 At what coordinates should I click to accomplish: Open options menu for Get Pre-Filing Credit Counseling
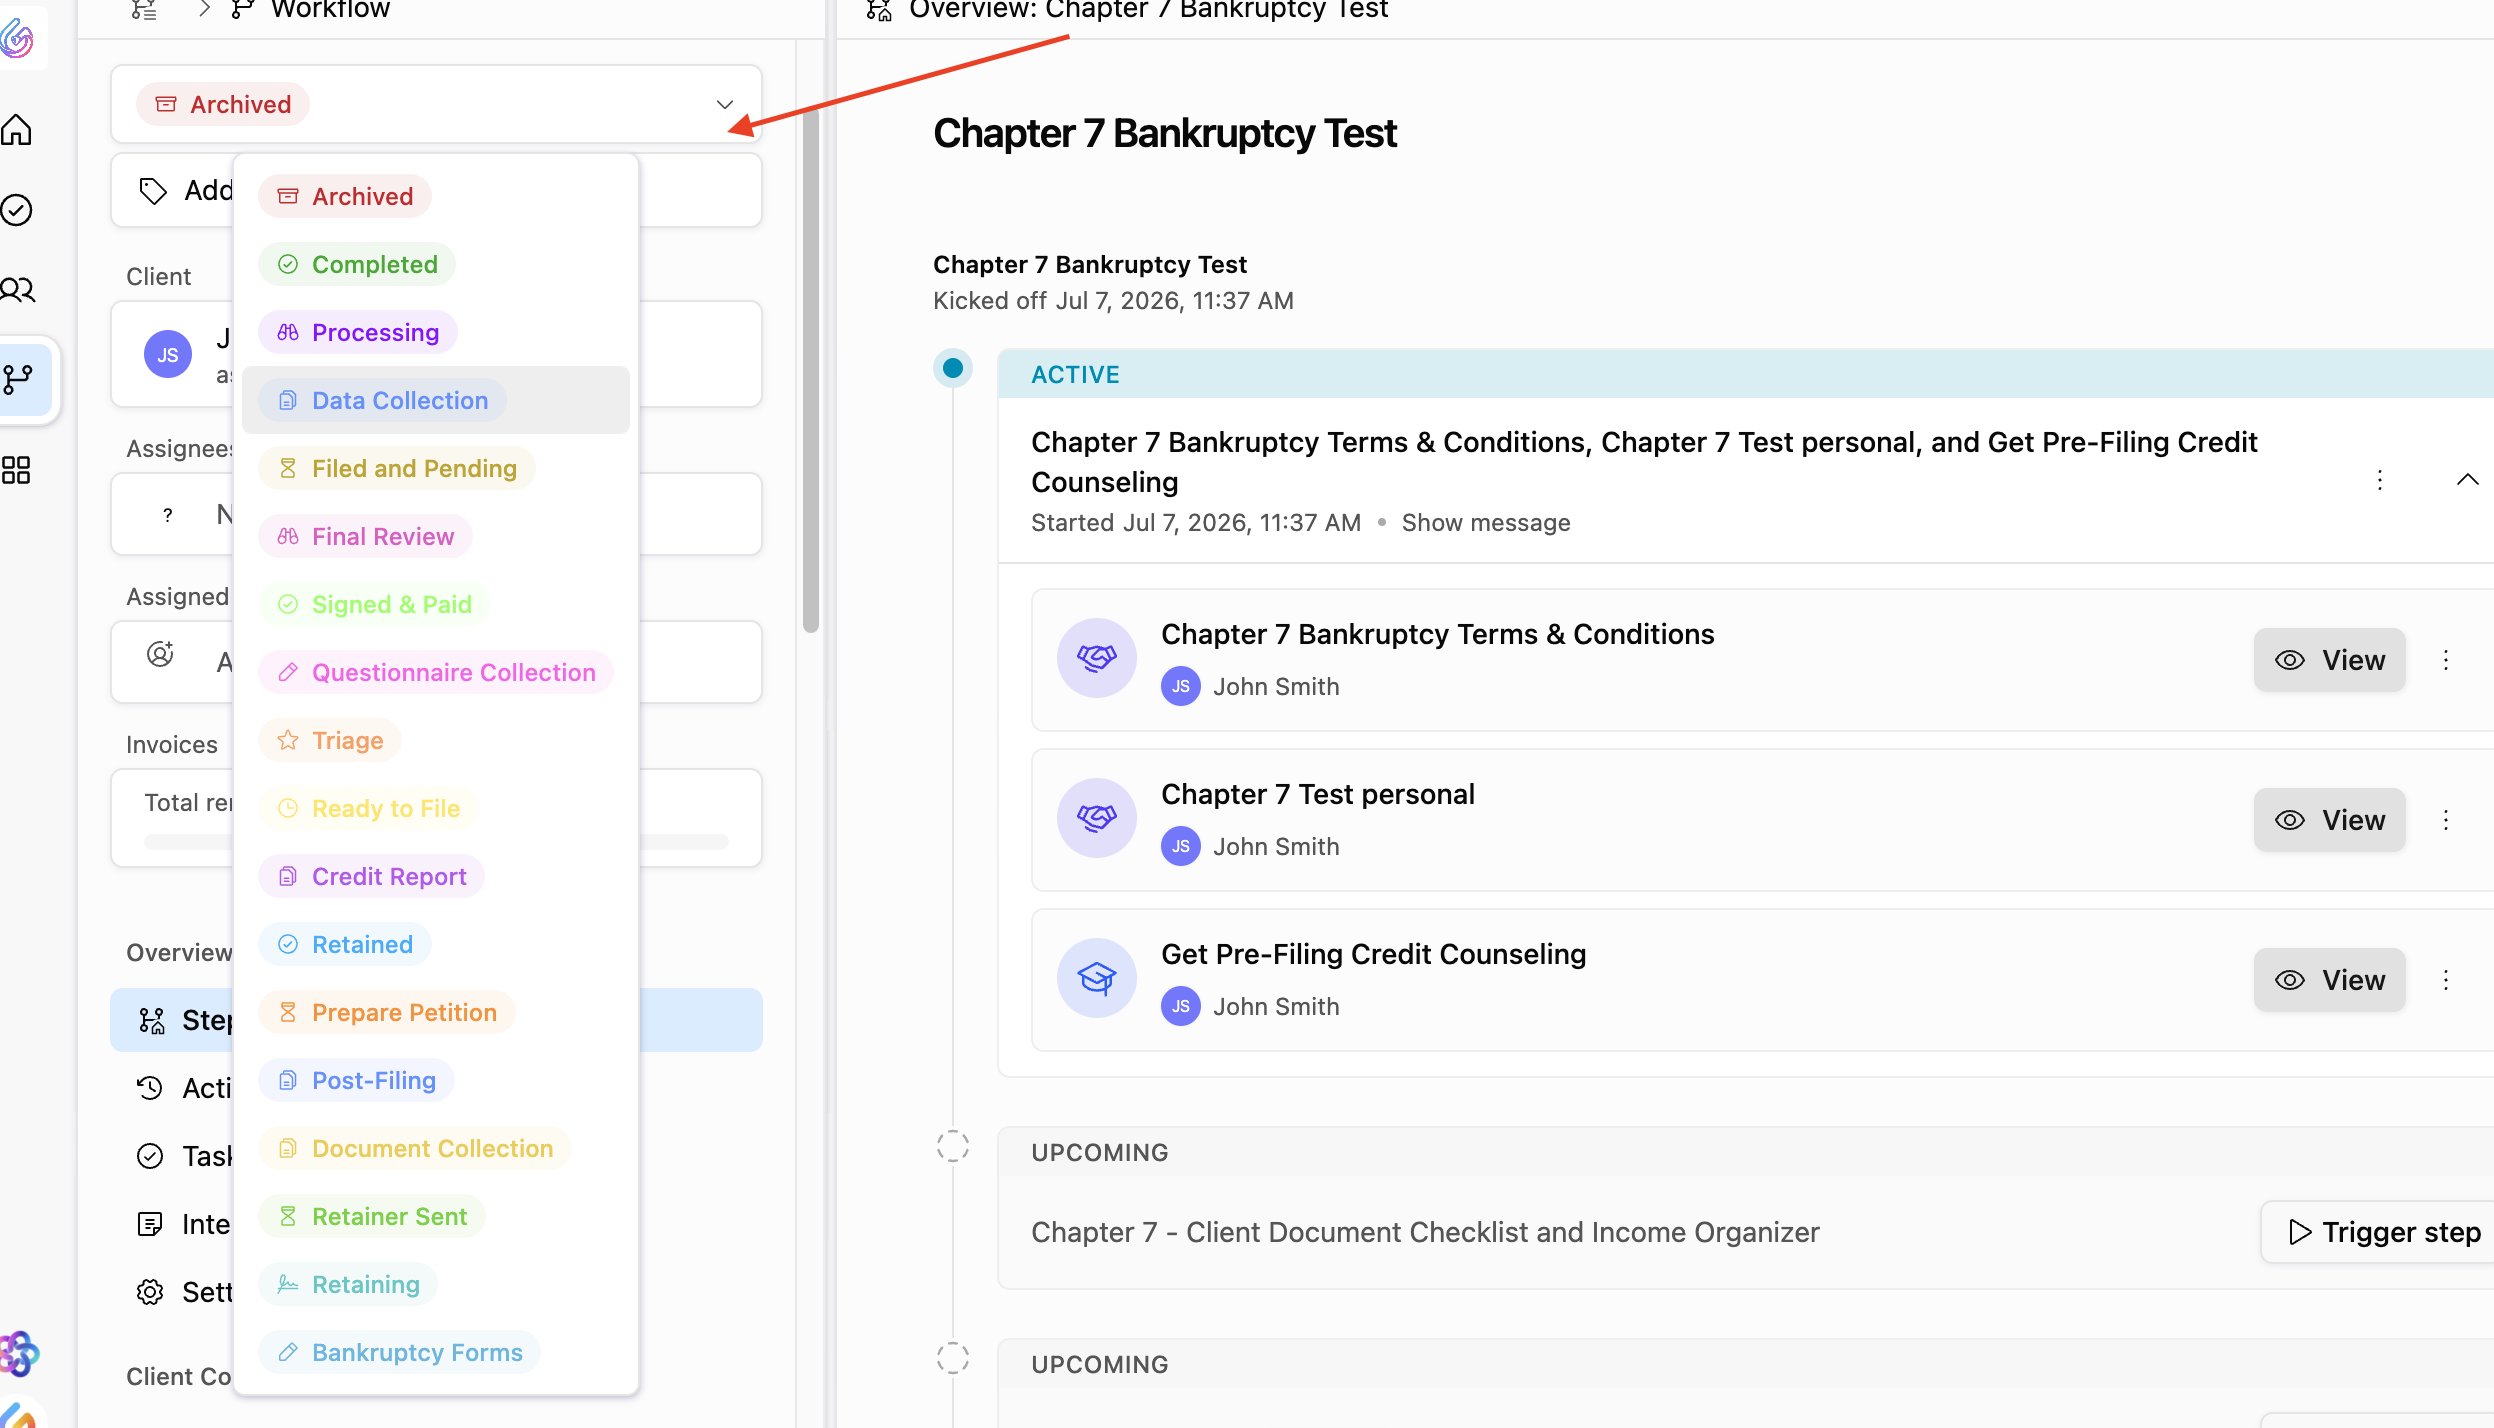click(x=2446, y=980)
